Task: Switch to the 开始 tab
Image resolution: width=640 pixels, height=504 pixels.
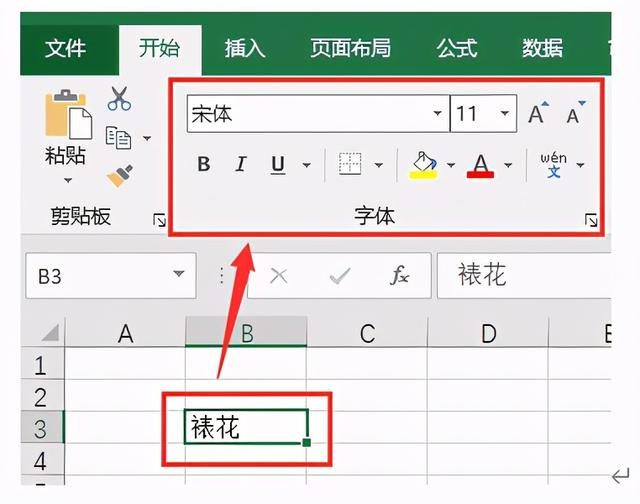Action: 159,48
